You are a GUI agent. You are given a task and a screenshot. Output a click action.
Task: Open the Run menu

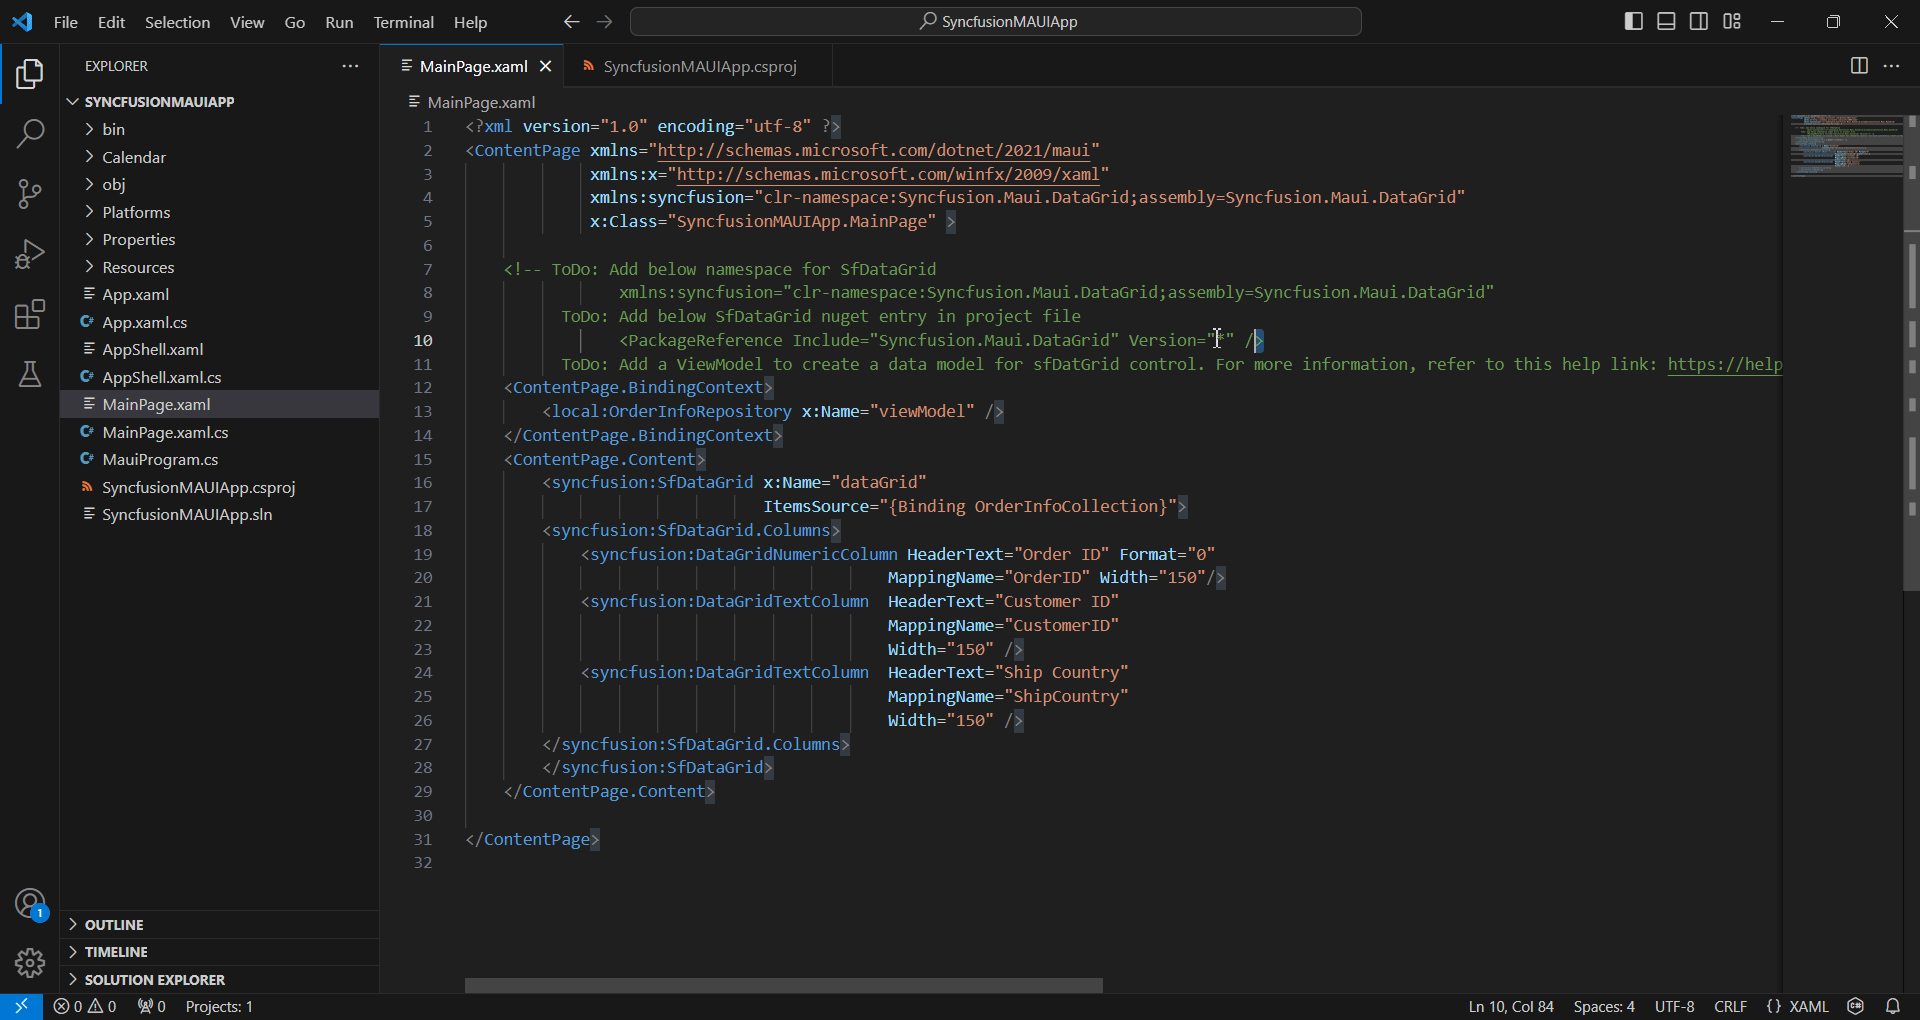click(339, 22)
